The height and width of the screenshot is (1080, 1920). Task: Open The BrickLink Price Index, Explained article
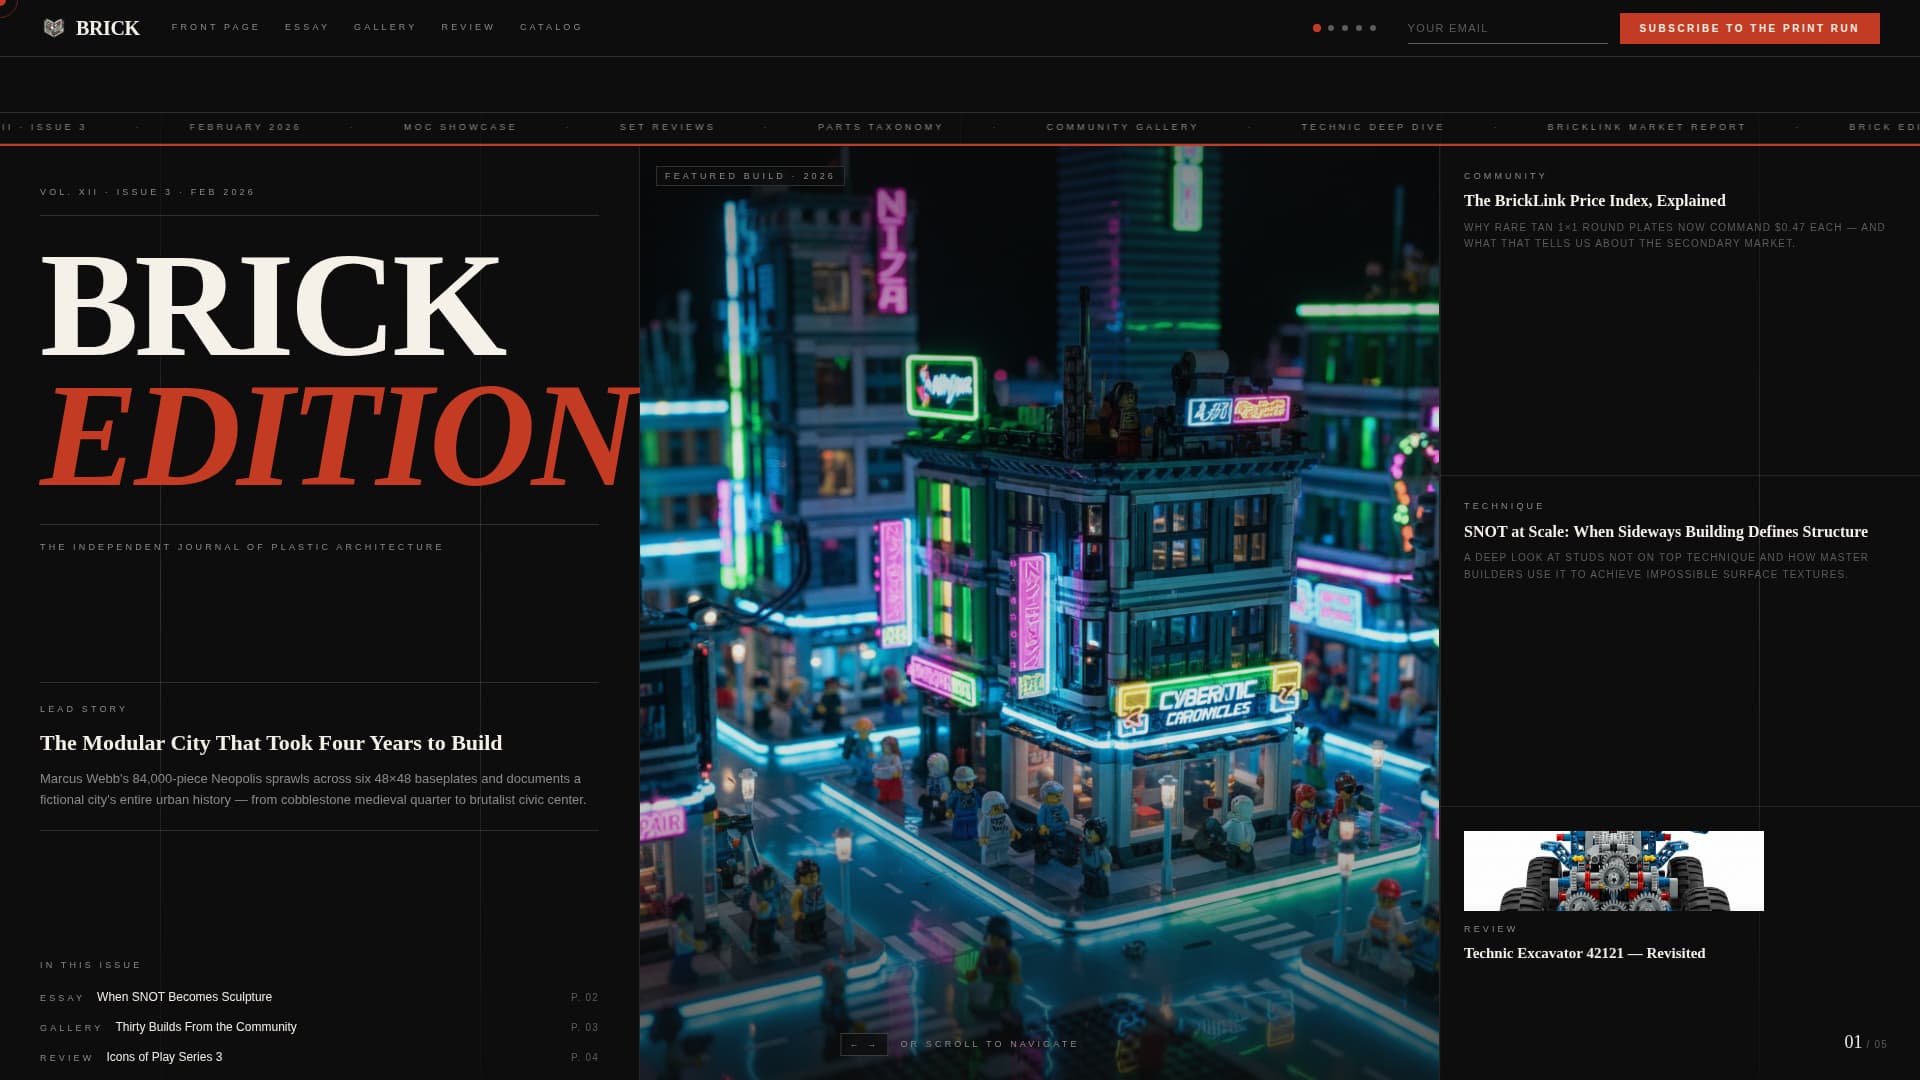click(x=1594, y=201)
